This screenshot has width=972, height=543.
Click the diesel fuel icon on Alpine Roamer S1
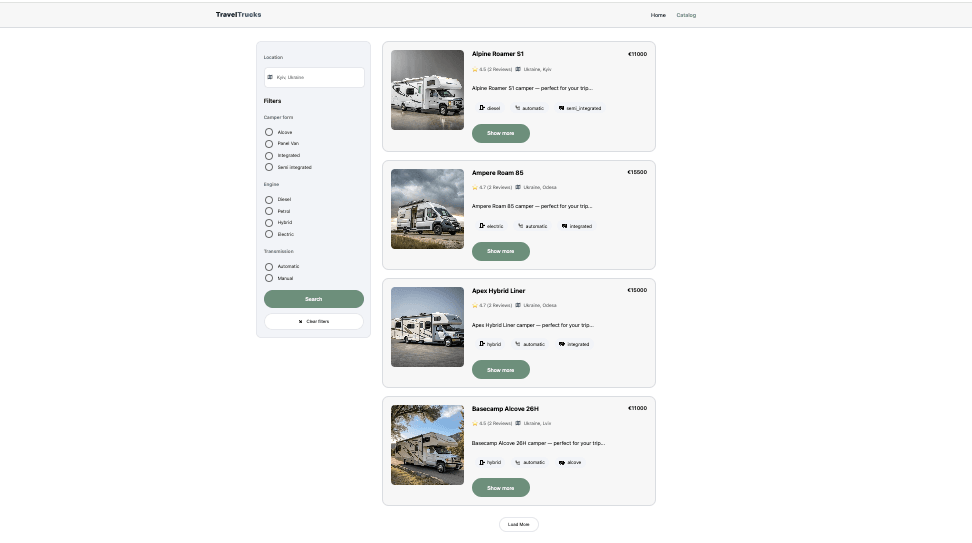pos(482,108)
